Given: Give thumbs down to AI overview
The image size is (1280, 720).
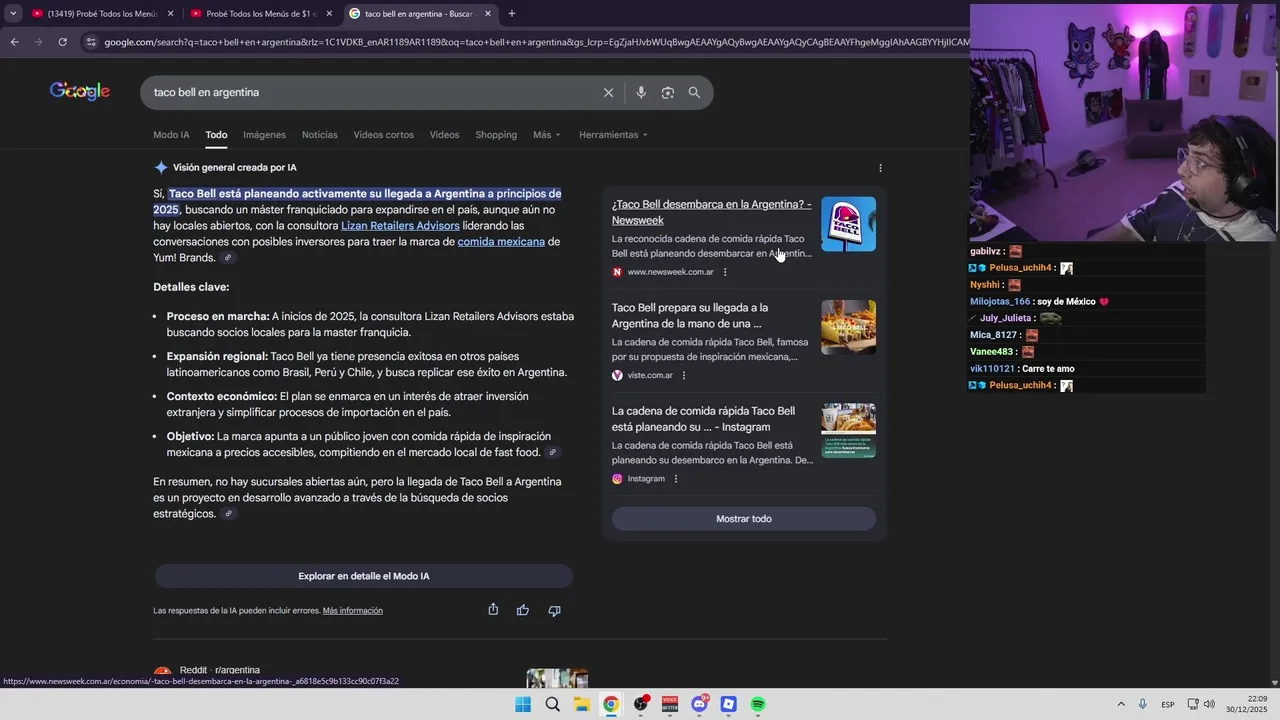Looking at the screenshot, I should [x=554, y=610].
